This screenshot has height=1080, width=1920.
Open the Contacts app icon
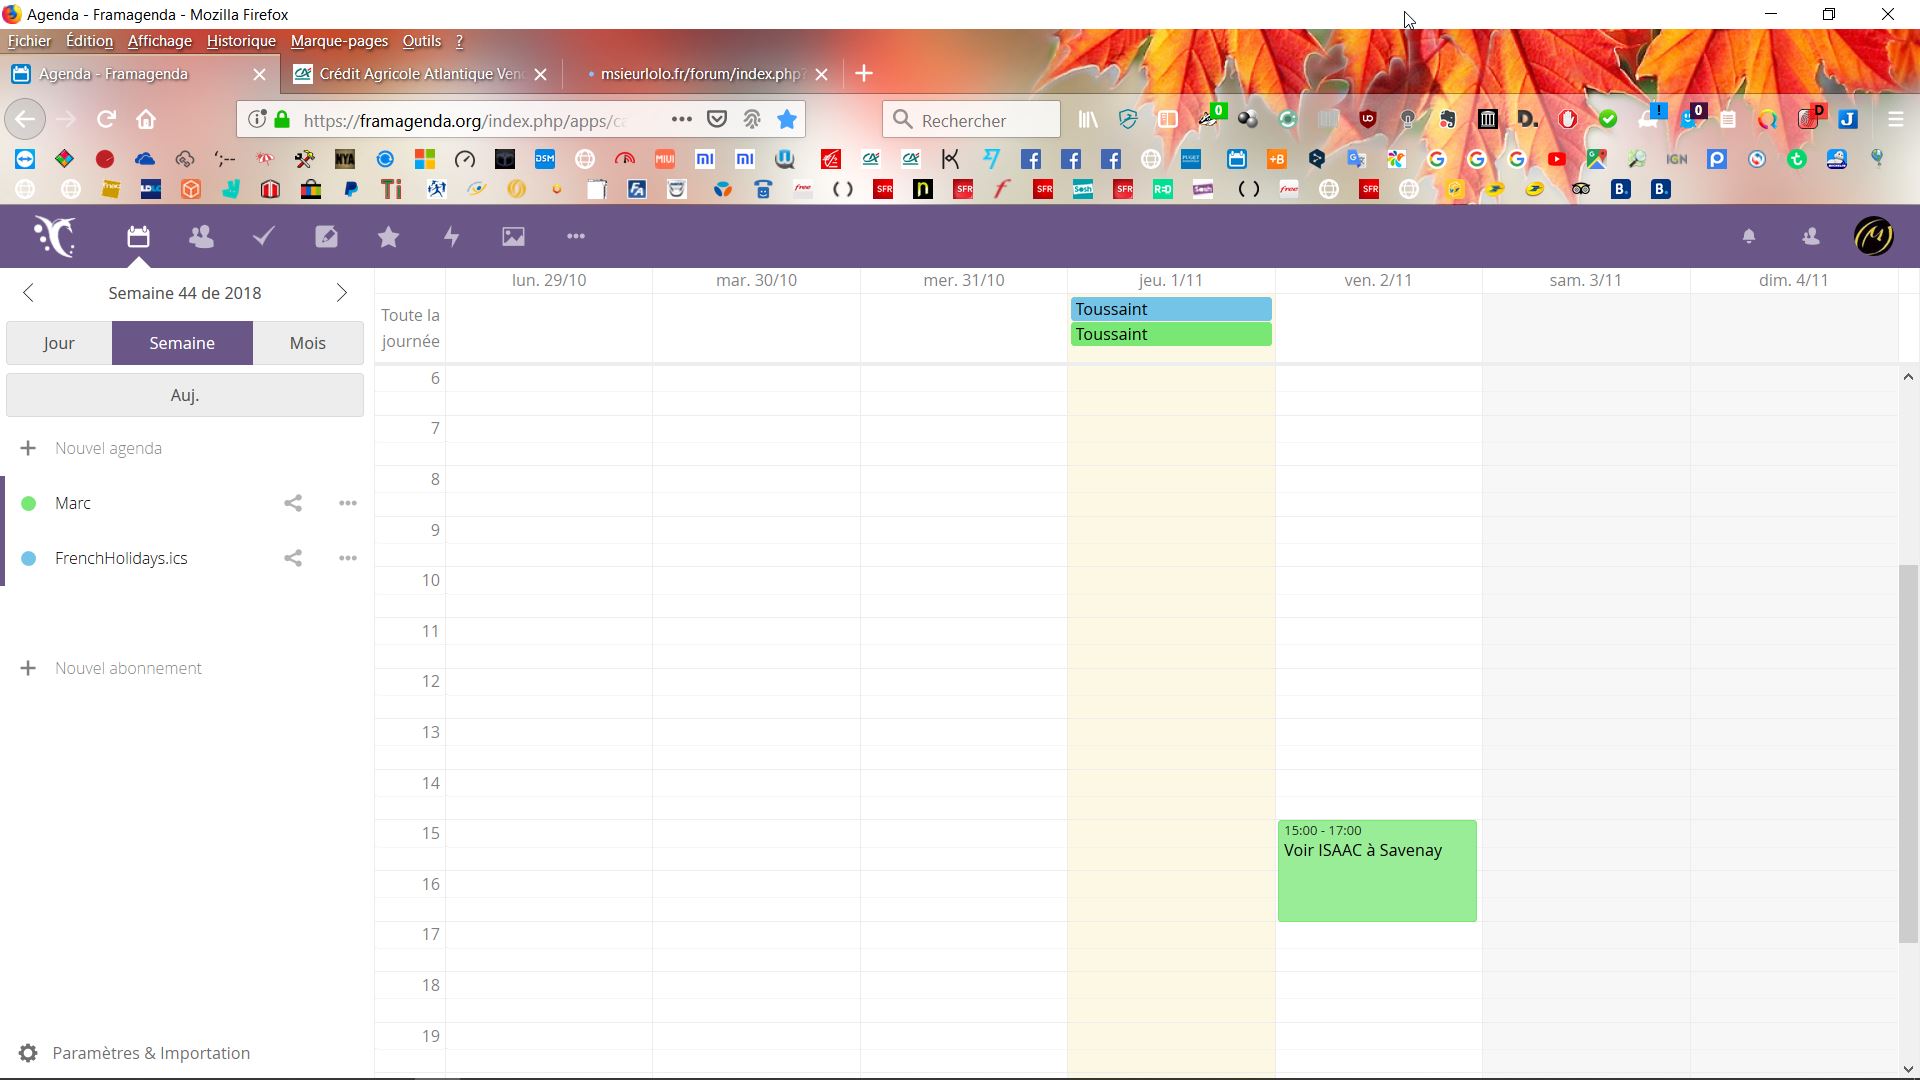tap(201, 237)
